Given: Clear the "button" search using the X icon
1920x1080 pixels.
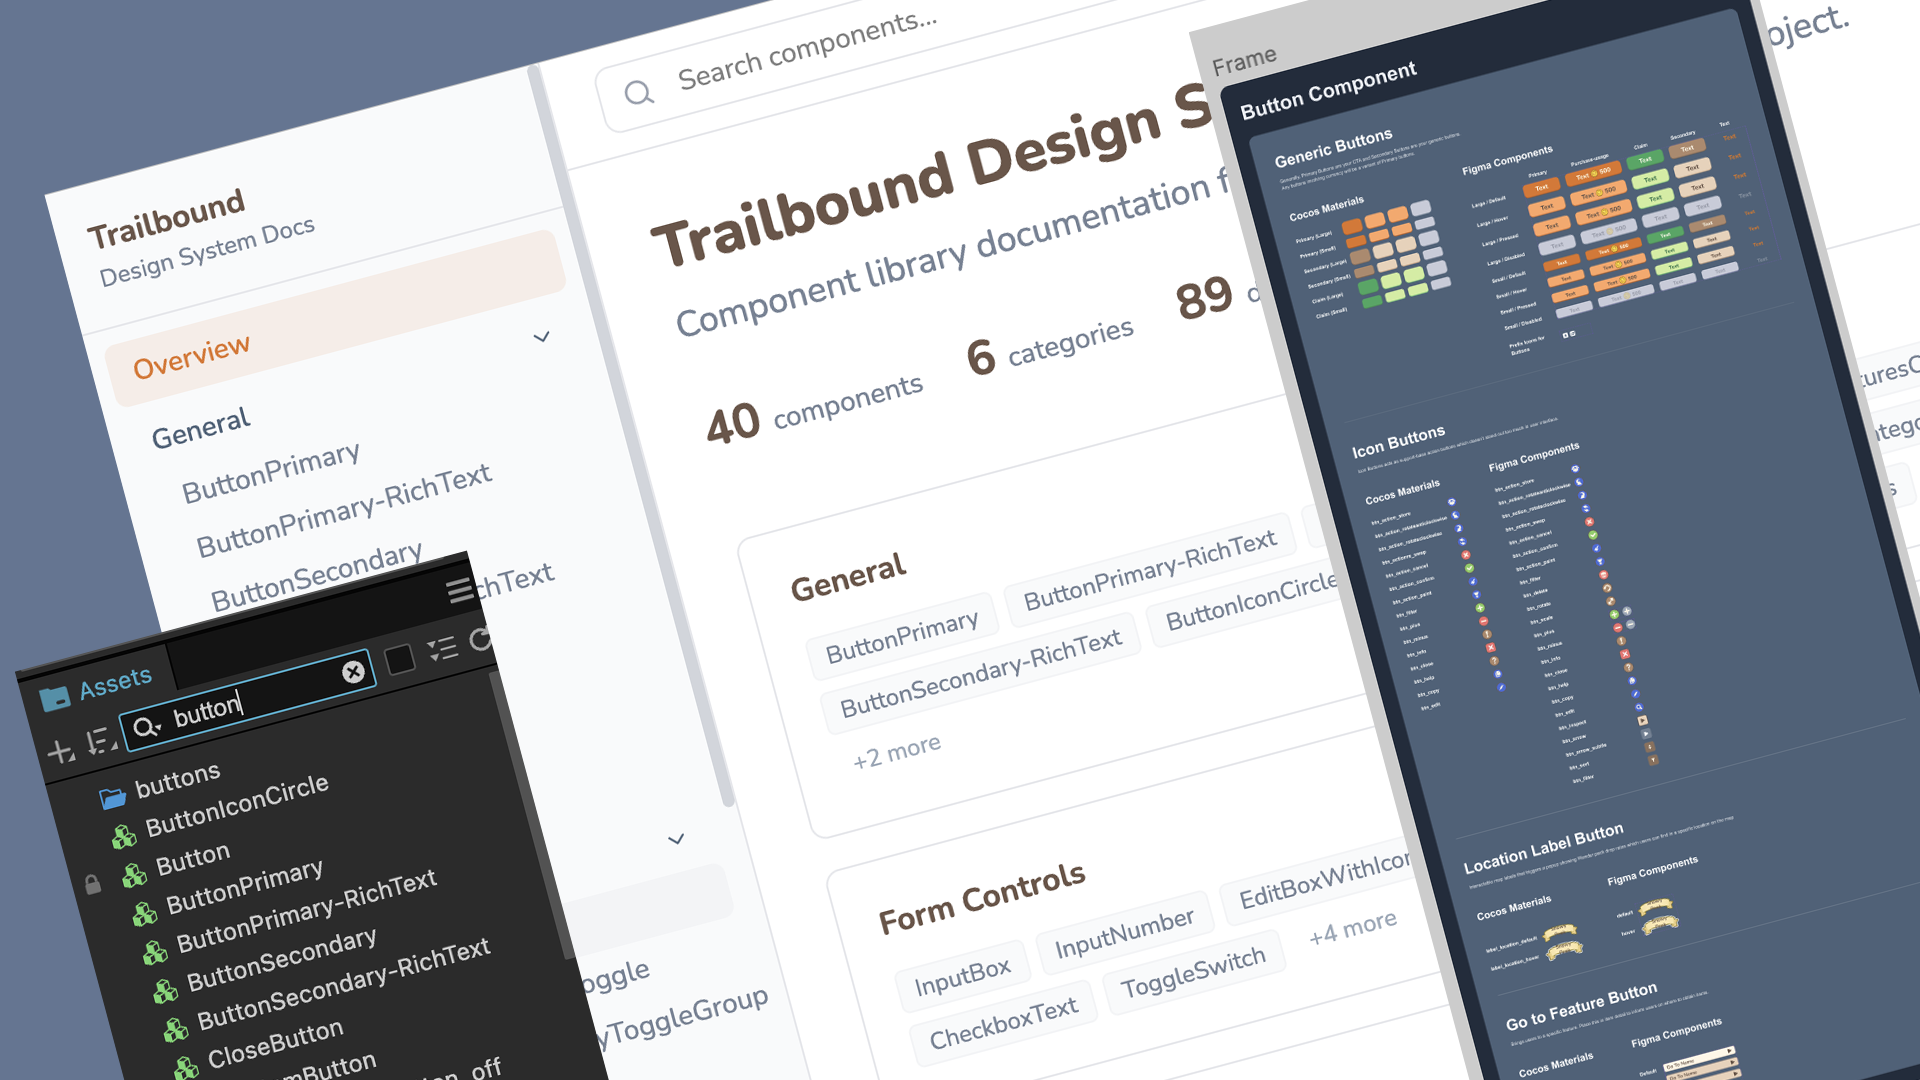Looking at the screenshot, I should (353, 672).
